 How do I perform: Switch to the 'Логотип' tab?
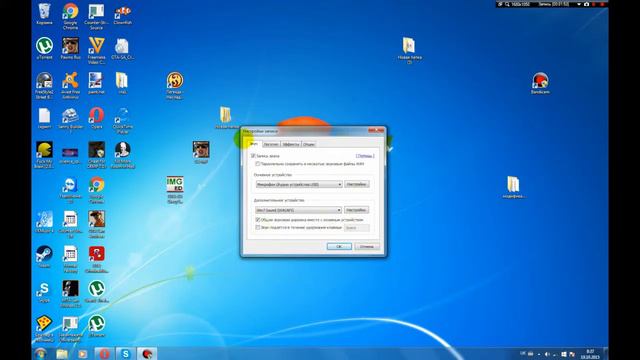(271, 144)
